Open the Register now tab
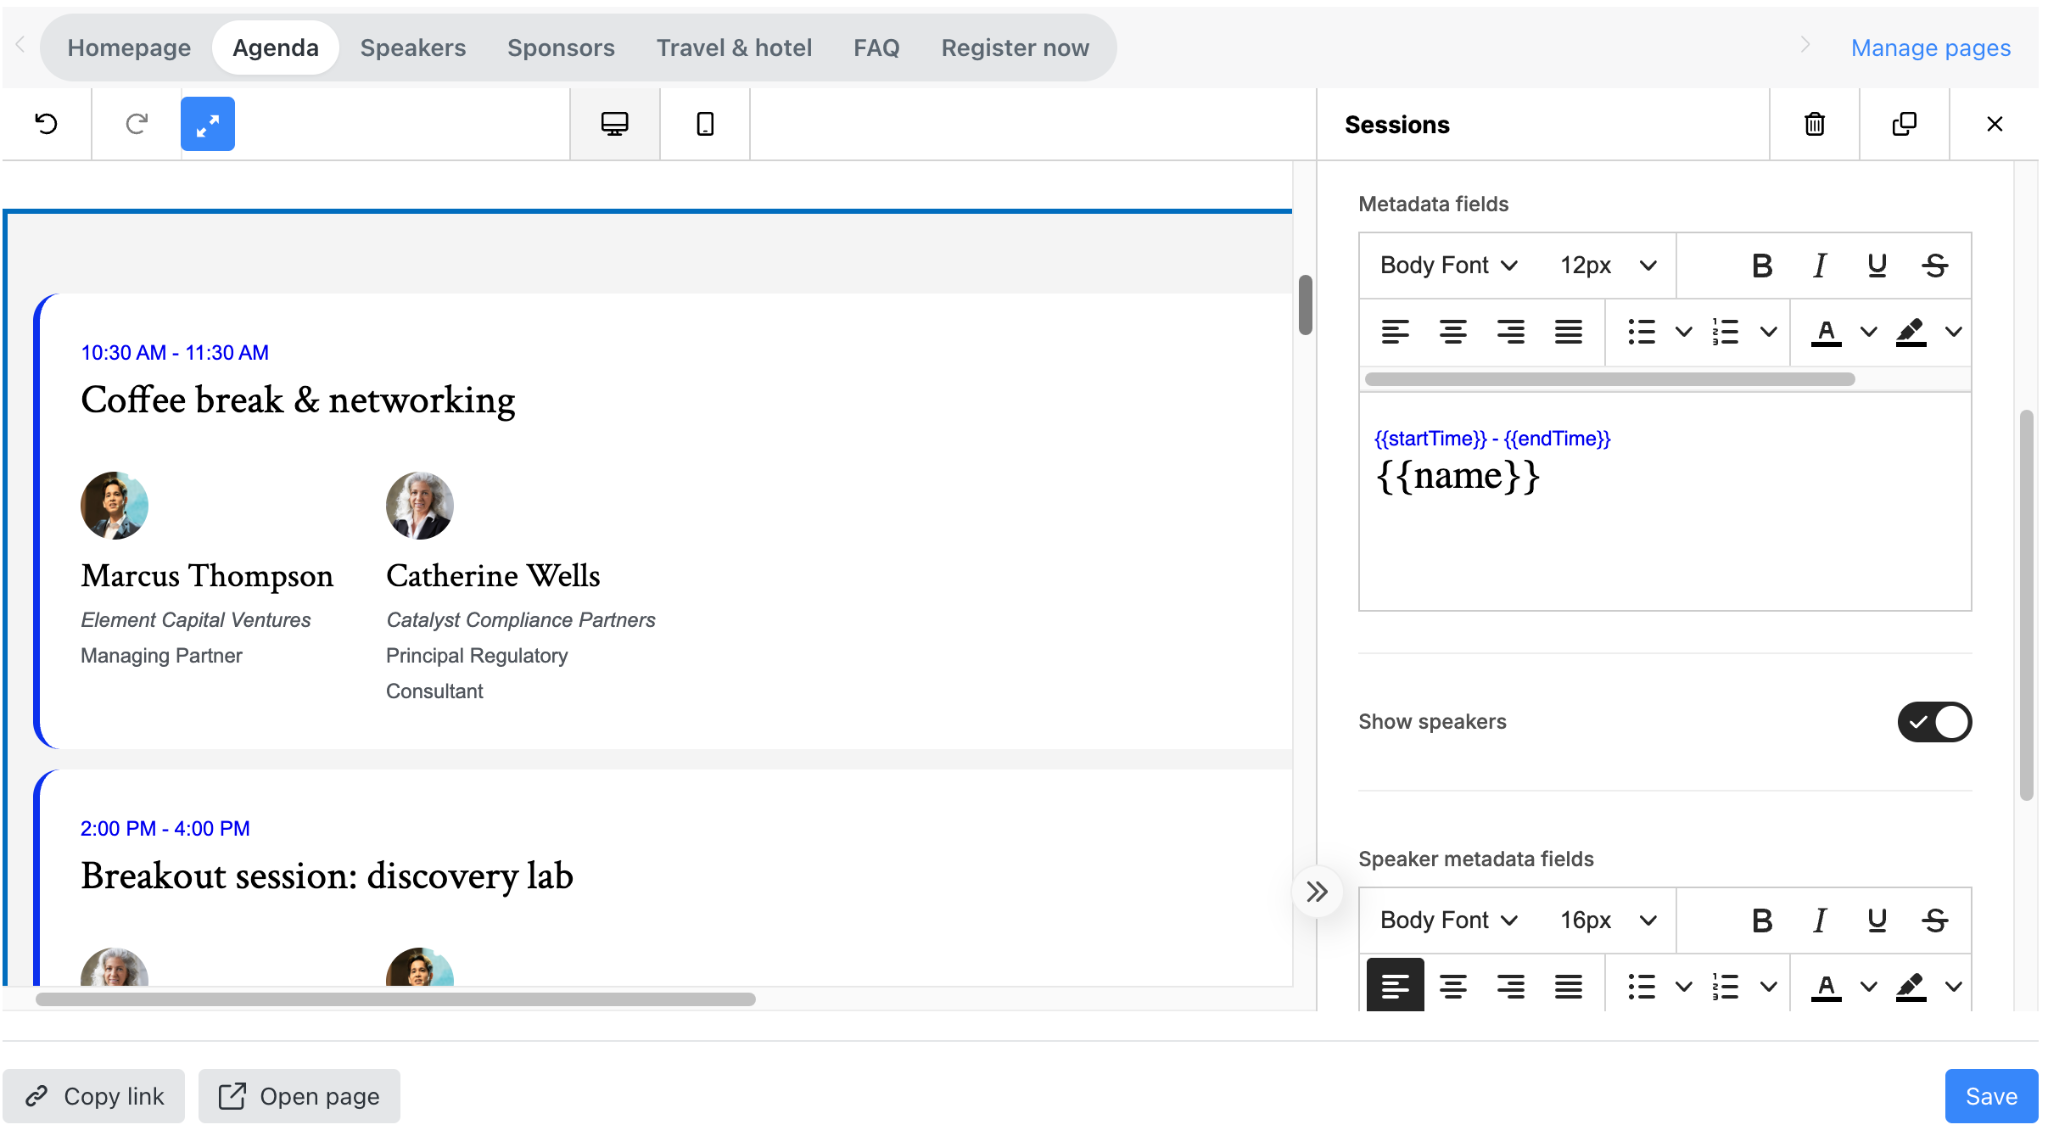The image size is (2048, 1144). coord(1015,47)
